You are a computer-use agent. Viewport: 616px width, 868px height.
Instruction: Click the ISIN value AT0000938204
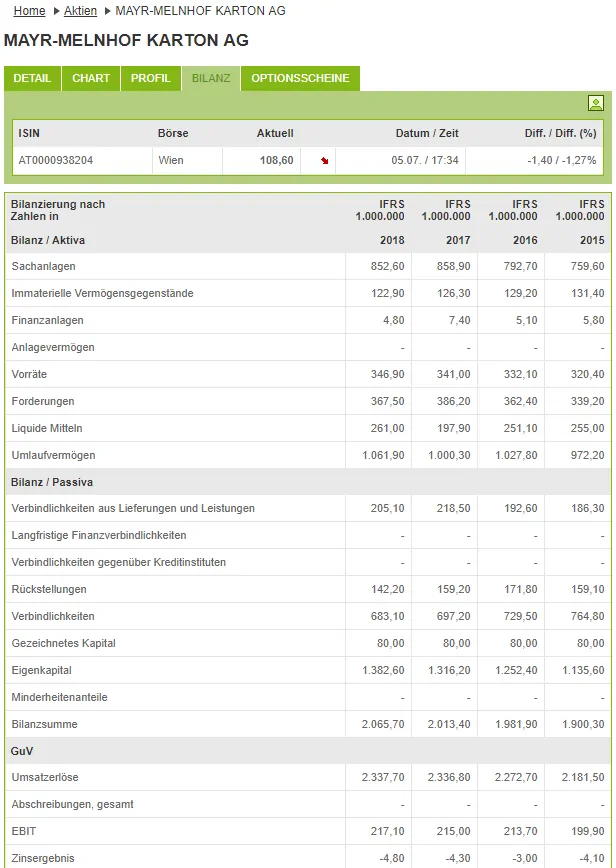click(56, 161)
